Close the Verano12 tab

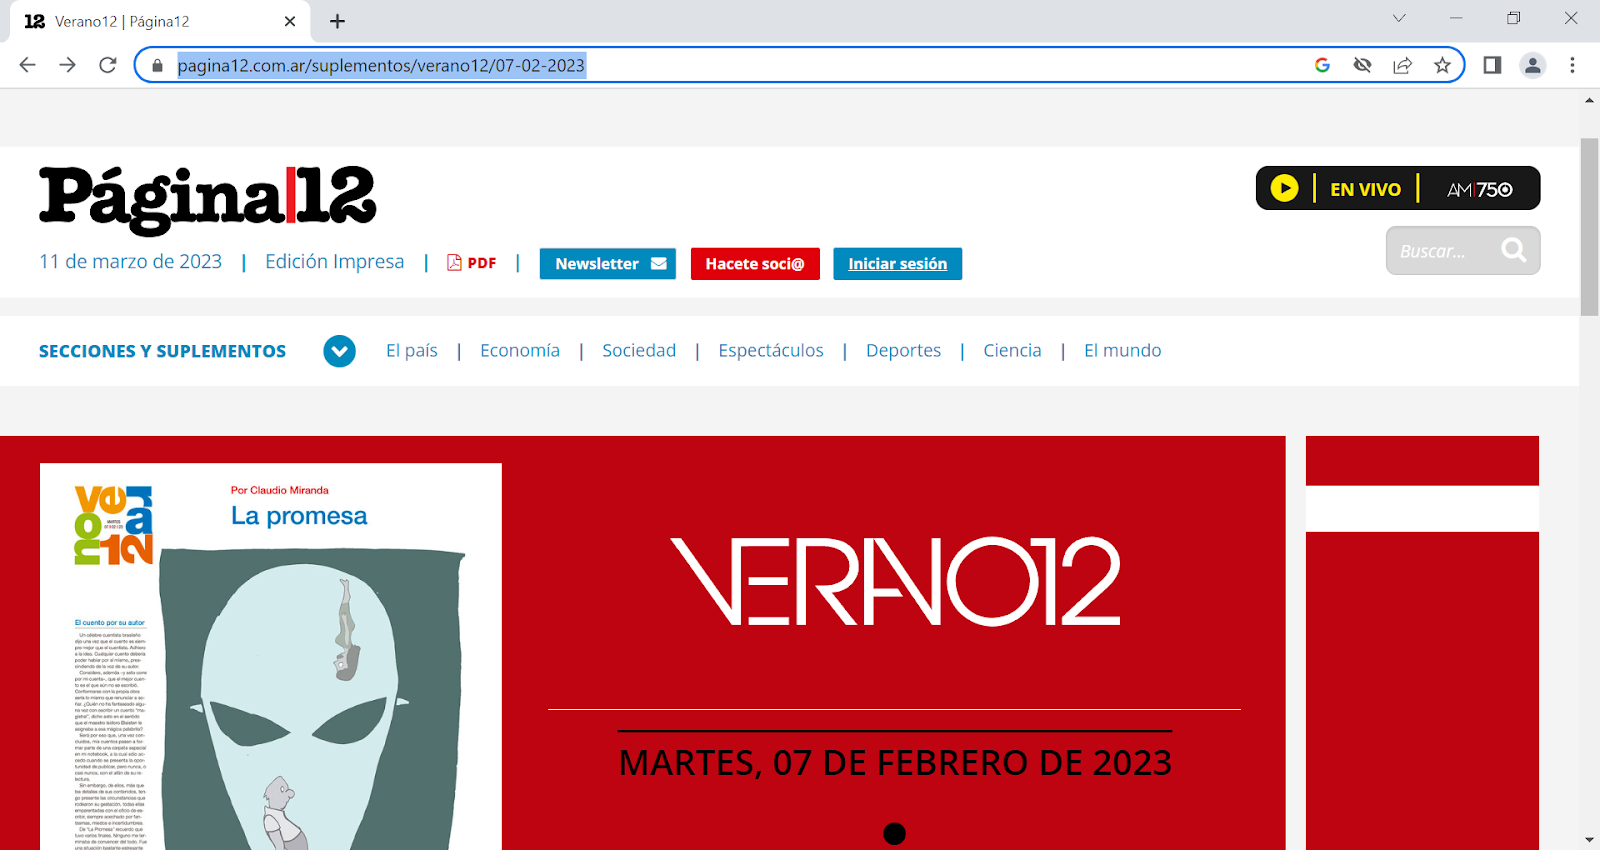tap(290, 21)
